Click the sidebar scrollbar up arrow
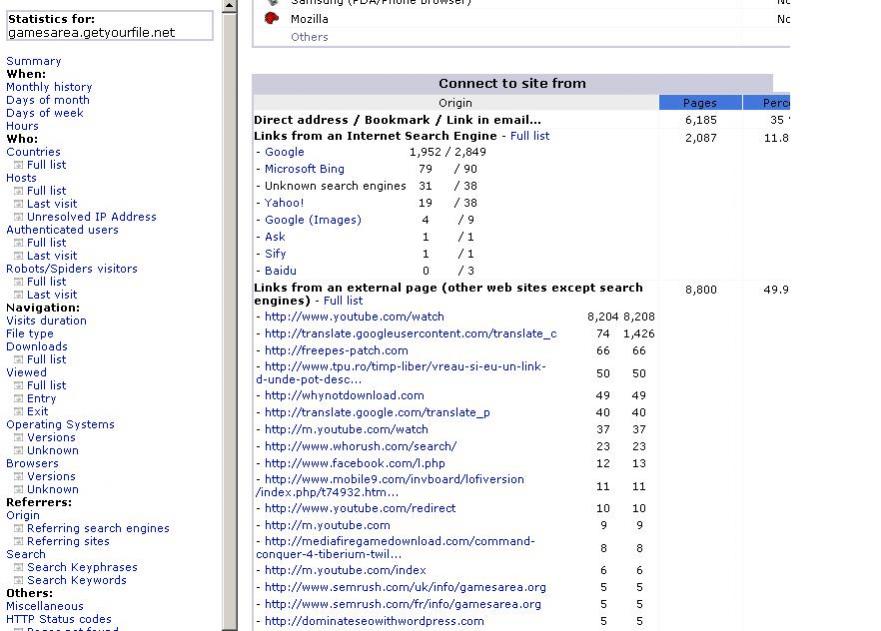The width and height of the screenshot is (881, 631). click(229, 6)
